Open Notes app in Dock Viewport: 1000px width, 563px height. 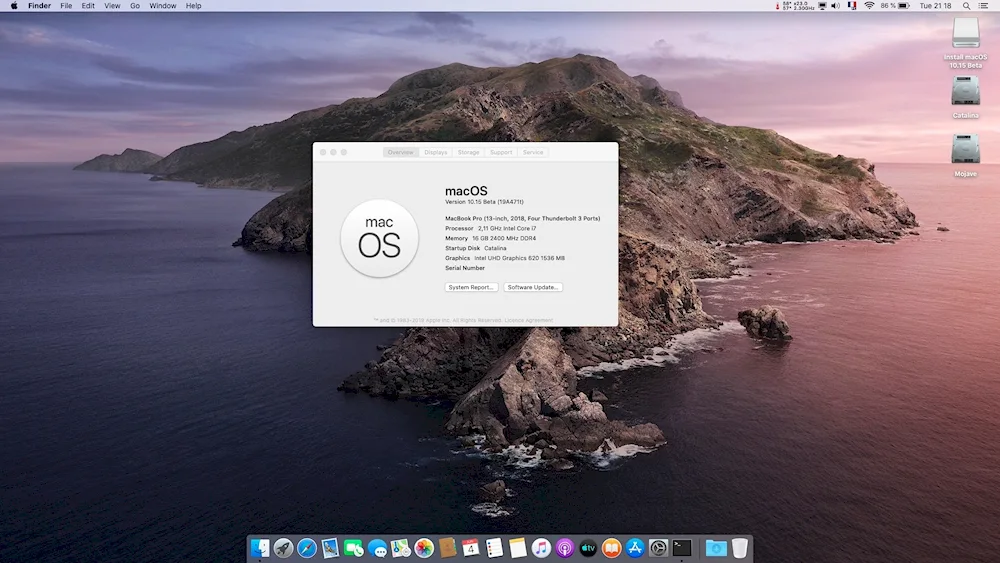tap(518, 548)
